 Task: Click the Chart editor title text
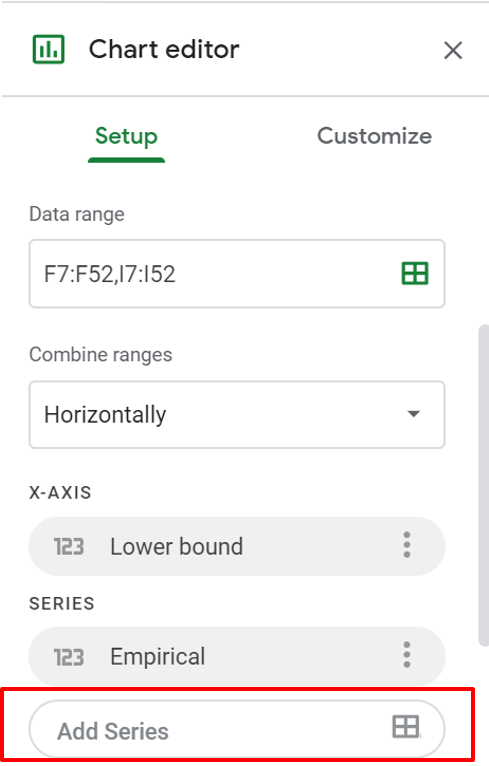[x=164, y=49]
